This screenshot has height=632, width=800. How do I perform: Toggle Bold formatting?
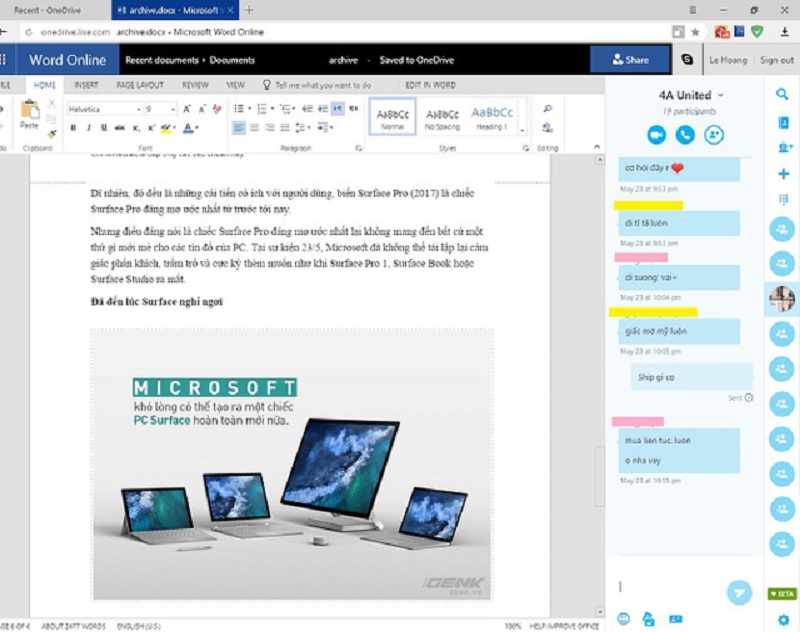(73, 128)
